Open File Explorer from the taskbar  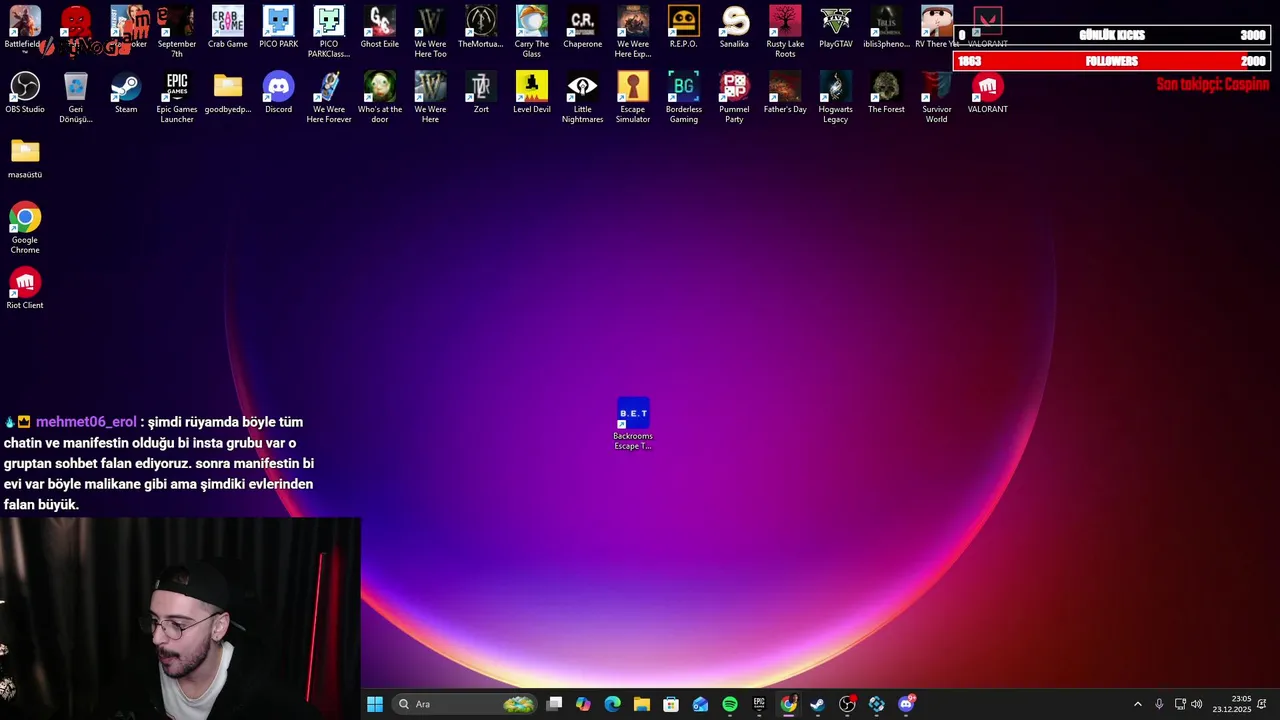click(x=642, y=704)
